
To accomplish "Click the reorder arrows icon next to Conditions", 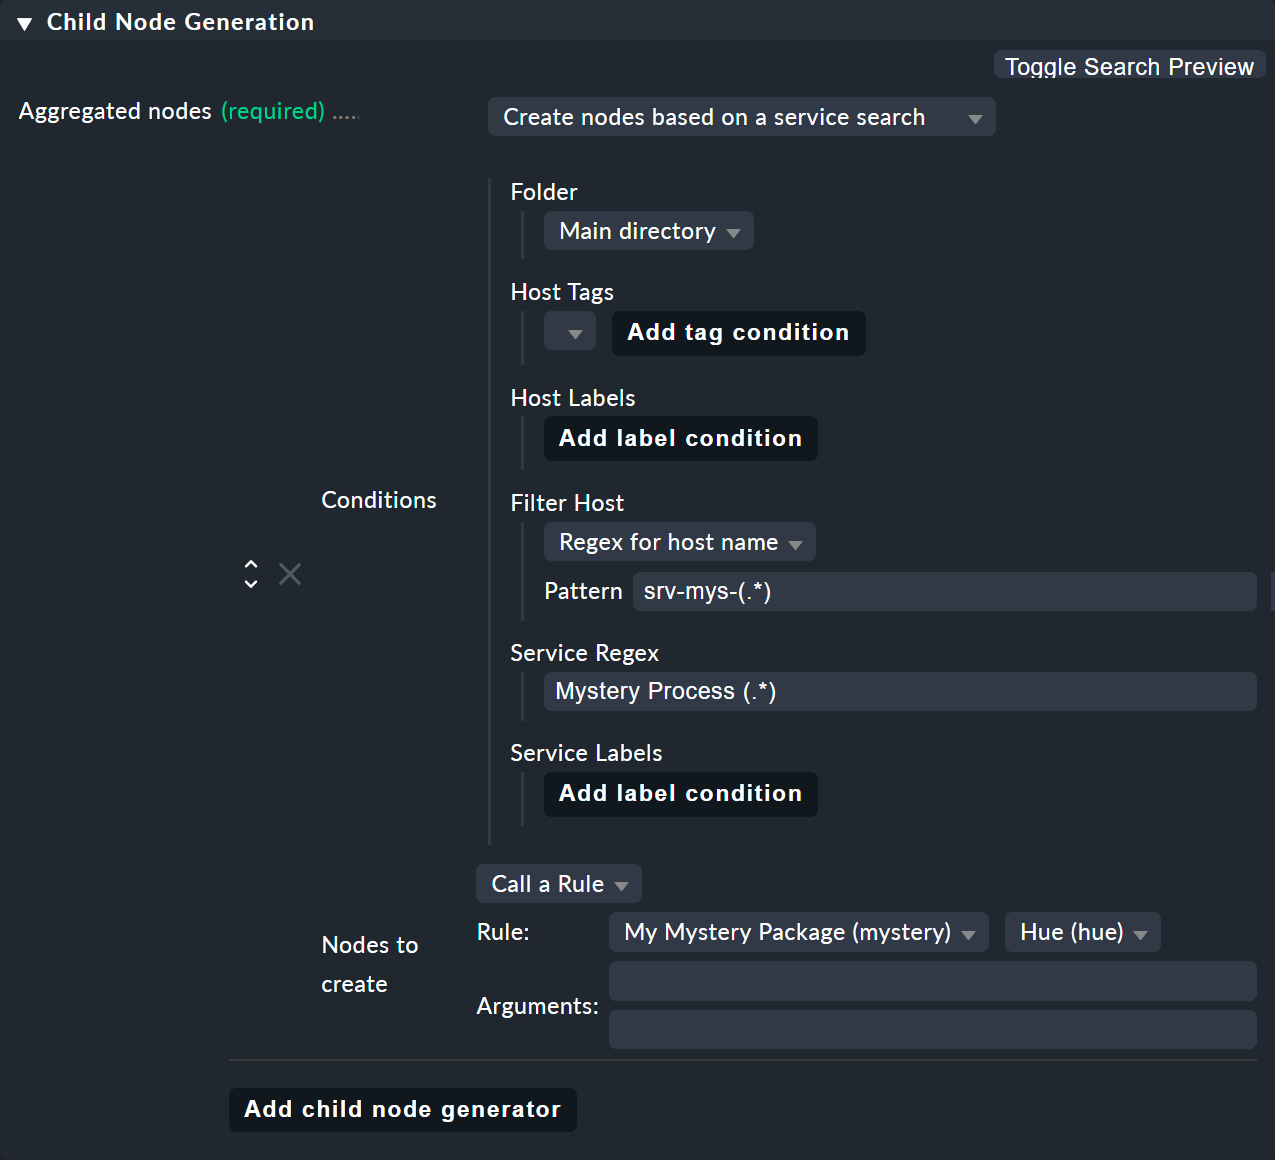I will coord(250,574).
